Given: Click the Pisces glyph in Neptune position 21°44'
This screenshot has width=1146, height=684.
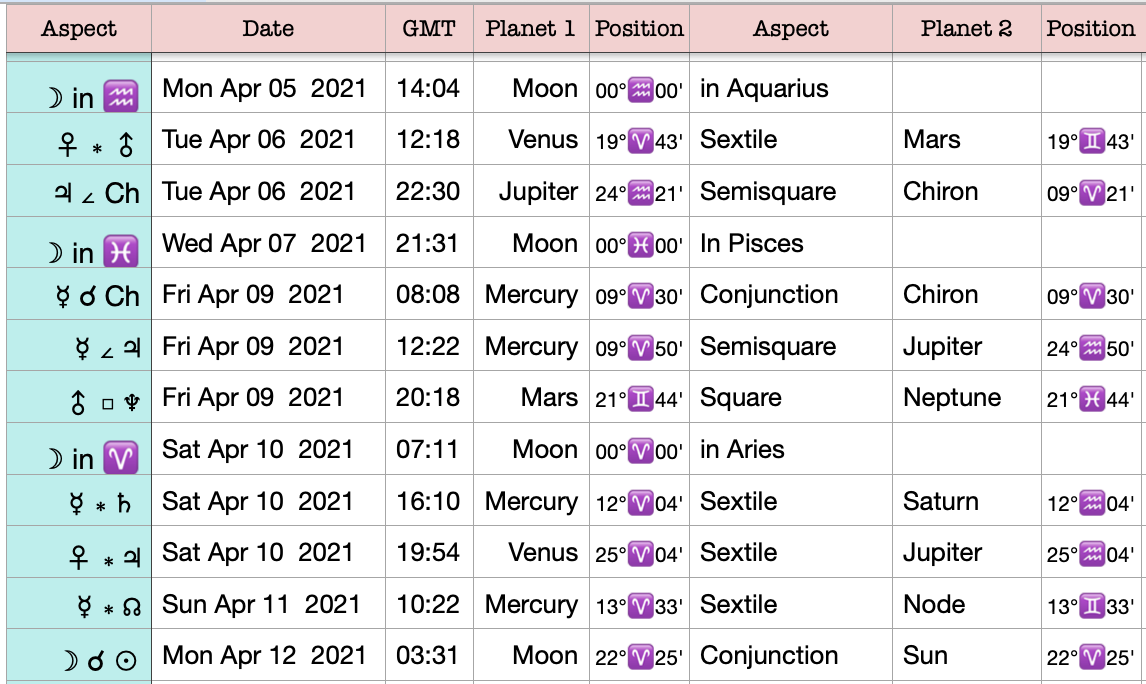Looking at the screenshot, I should click(1092, 399).
